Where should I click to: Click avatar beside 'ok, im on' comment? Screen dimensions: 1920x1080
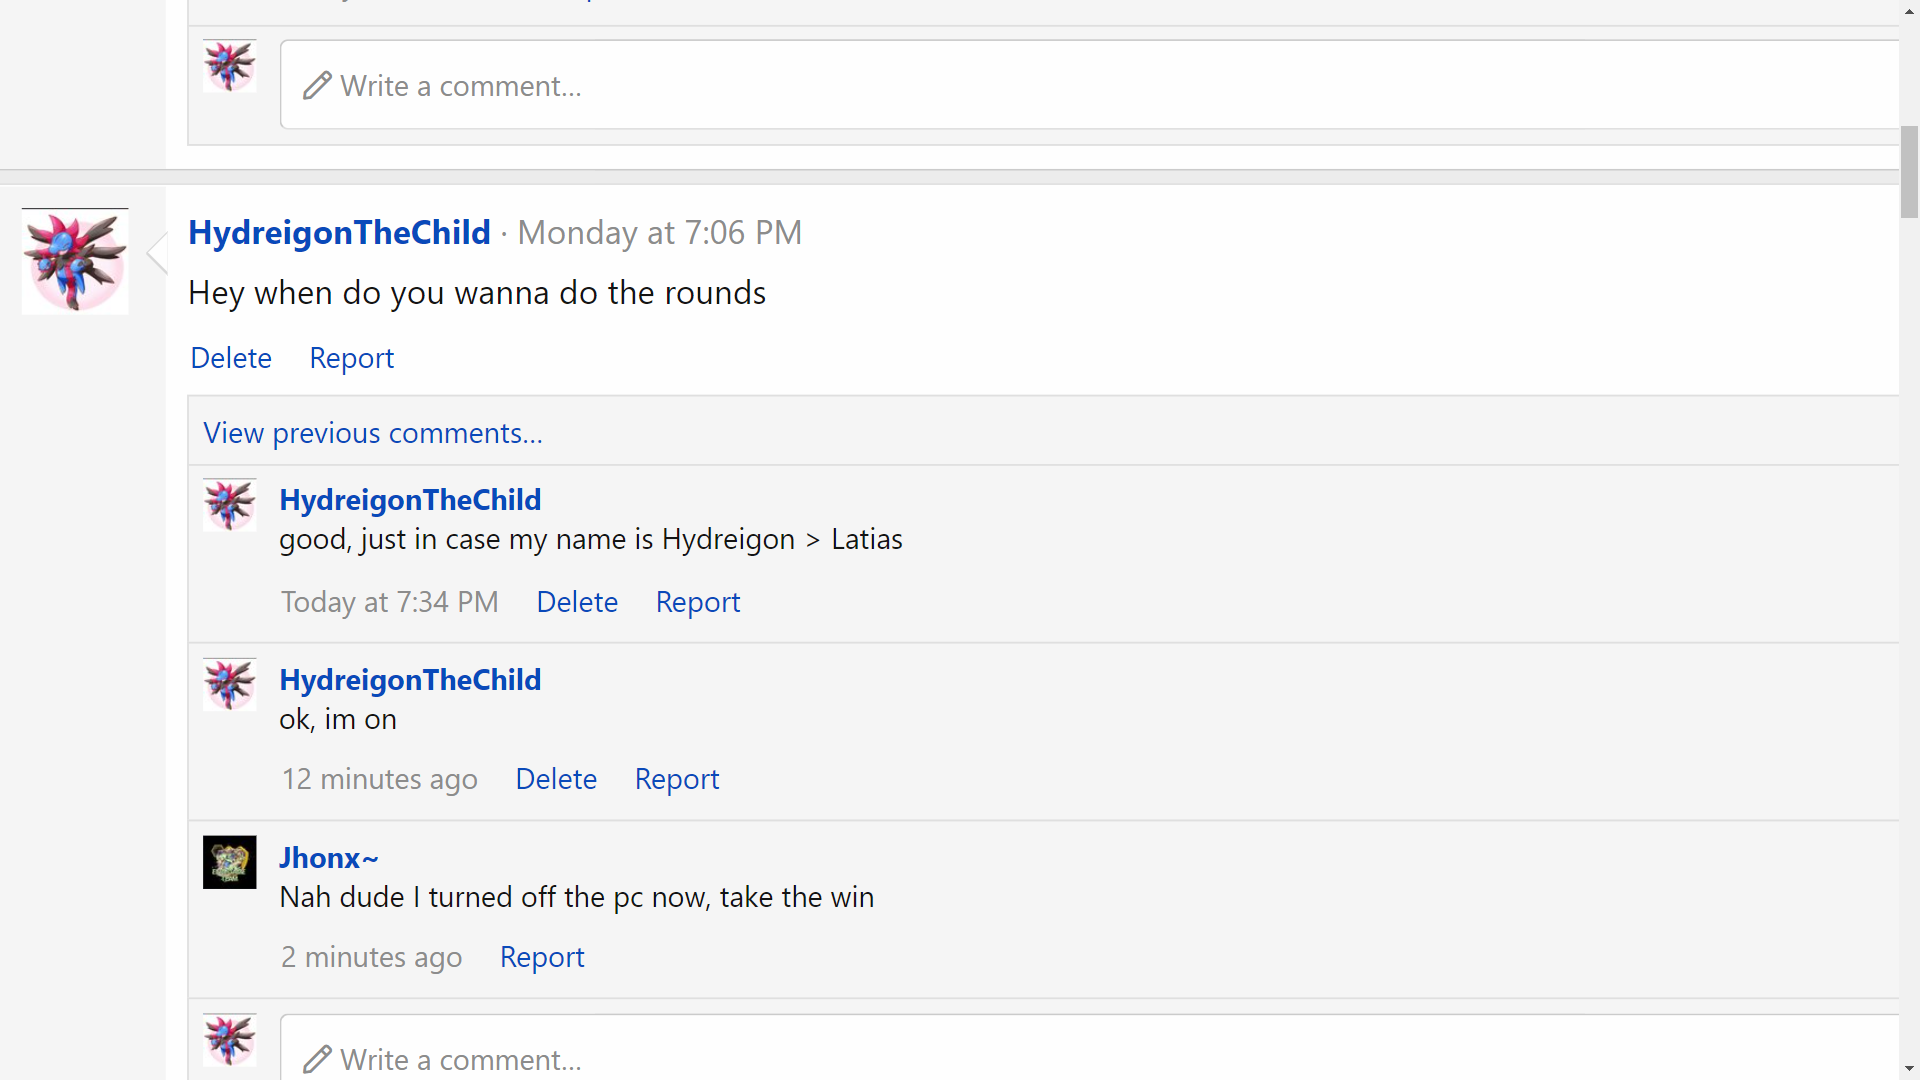pos(230,684)
